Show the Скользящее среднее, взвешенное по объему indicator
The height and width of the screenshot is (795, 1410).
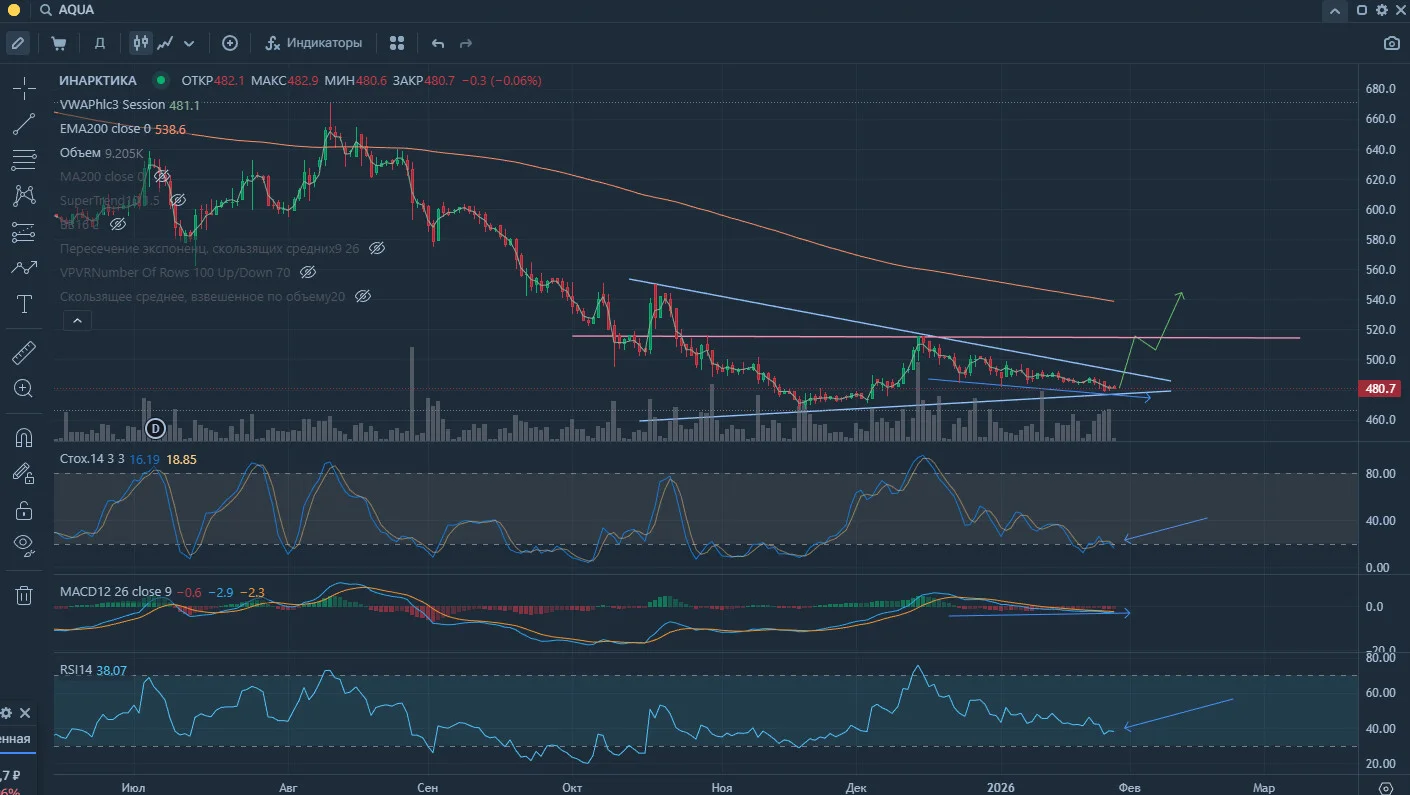pyautogui.click(x=364, y=296)
